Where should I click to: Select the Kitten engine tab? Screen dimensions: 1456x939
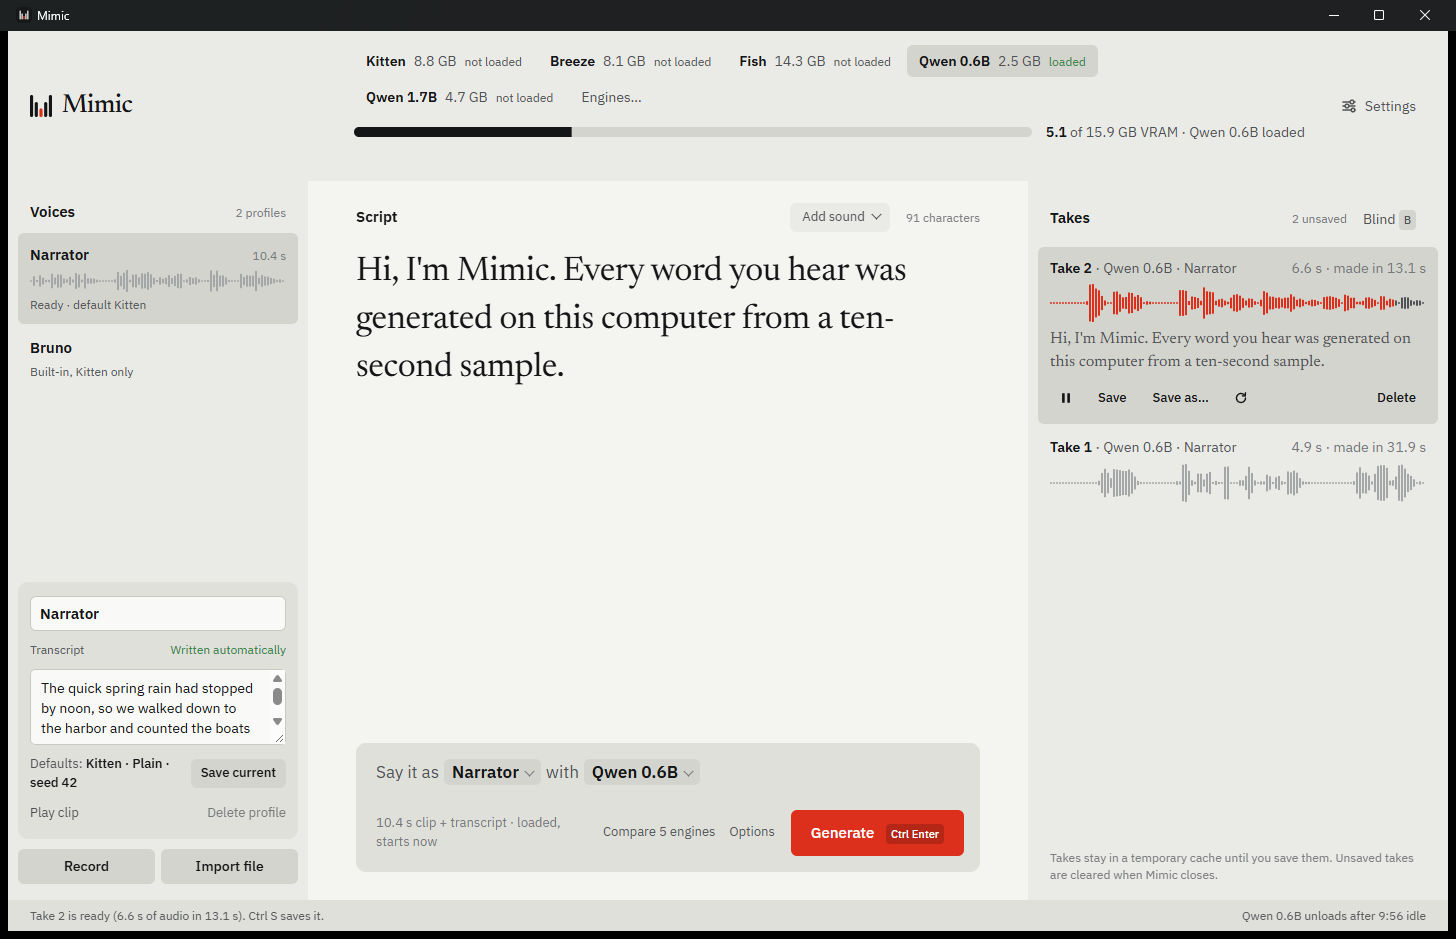[444, 61]
